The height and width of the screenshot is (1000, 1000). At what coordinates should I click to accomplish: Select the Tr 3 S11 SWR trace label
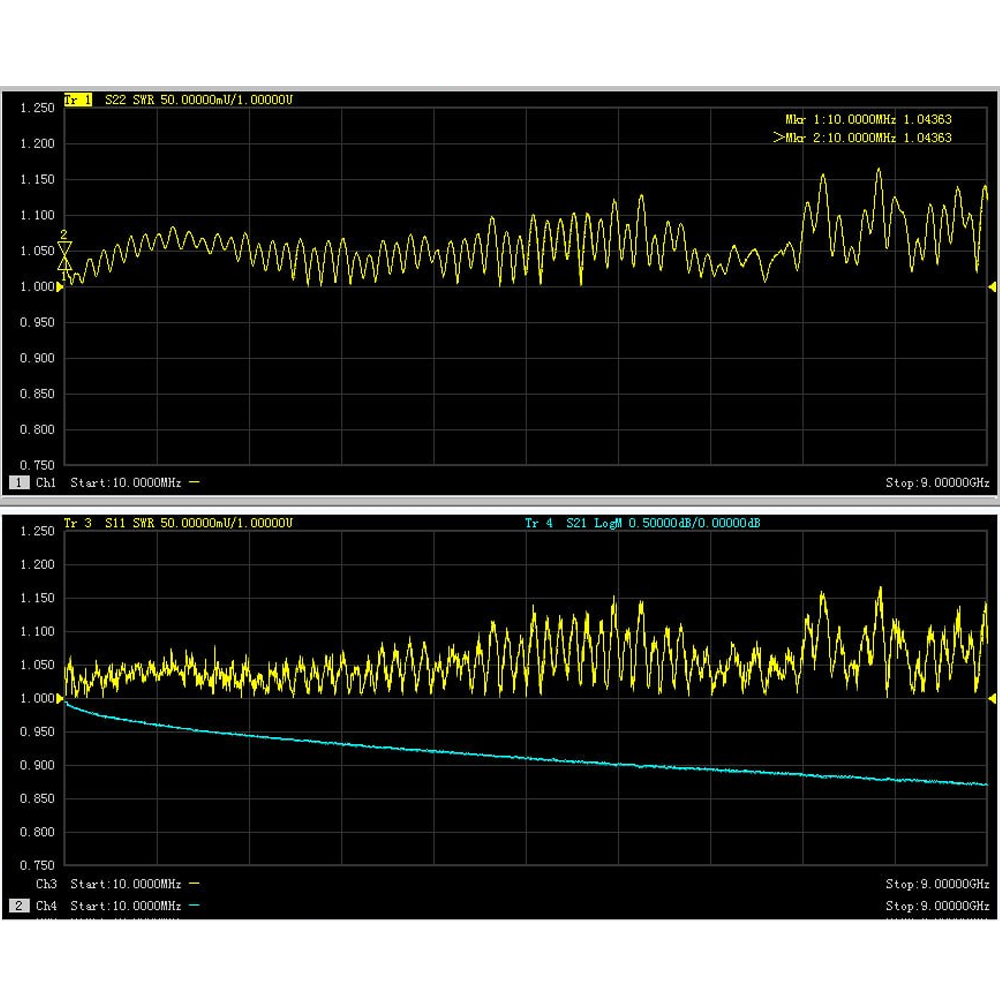[x=178, y=523]
